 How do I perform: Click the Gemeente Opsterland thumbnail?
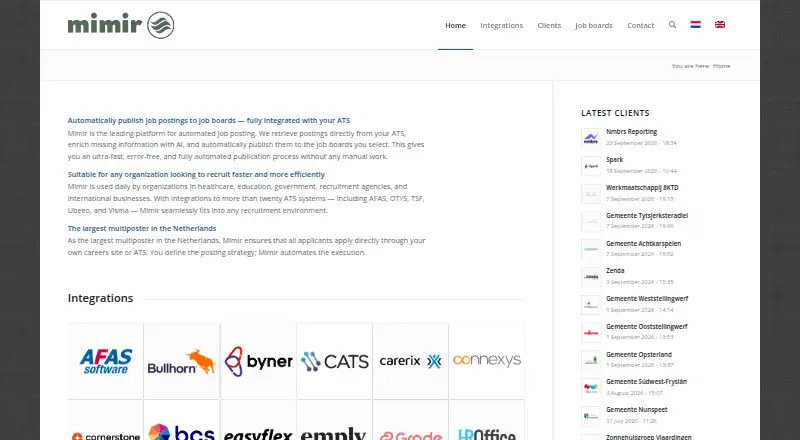[591, 361]
